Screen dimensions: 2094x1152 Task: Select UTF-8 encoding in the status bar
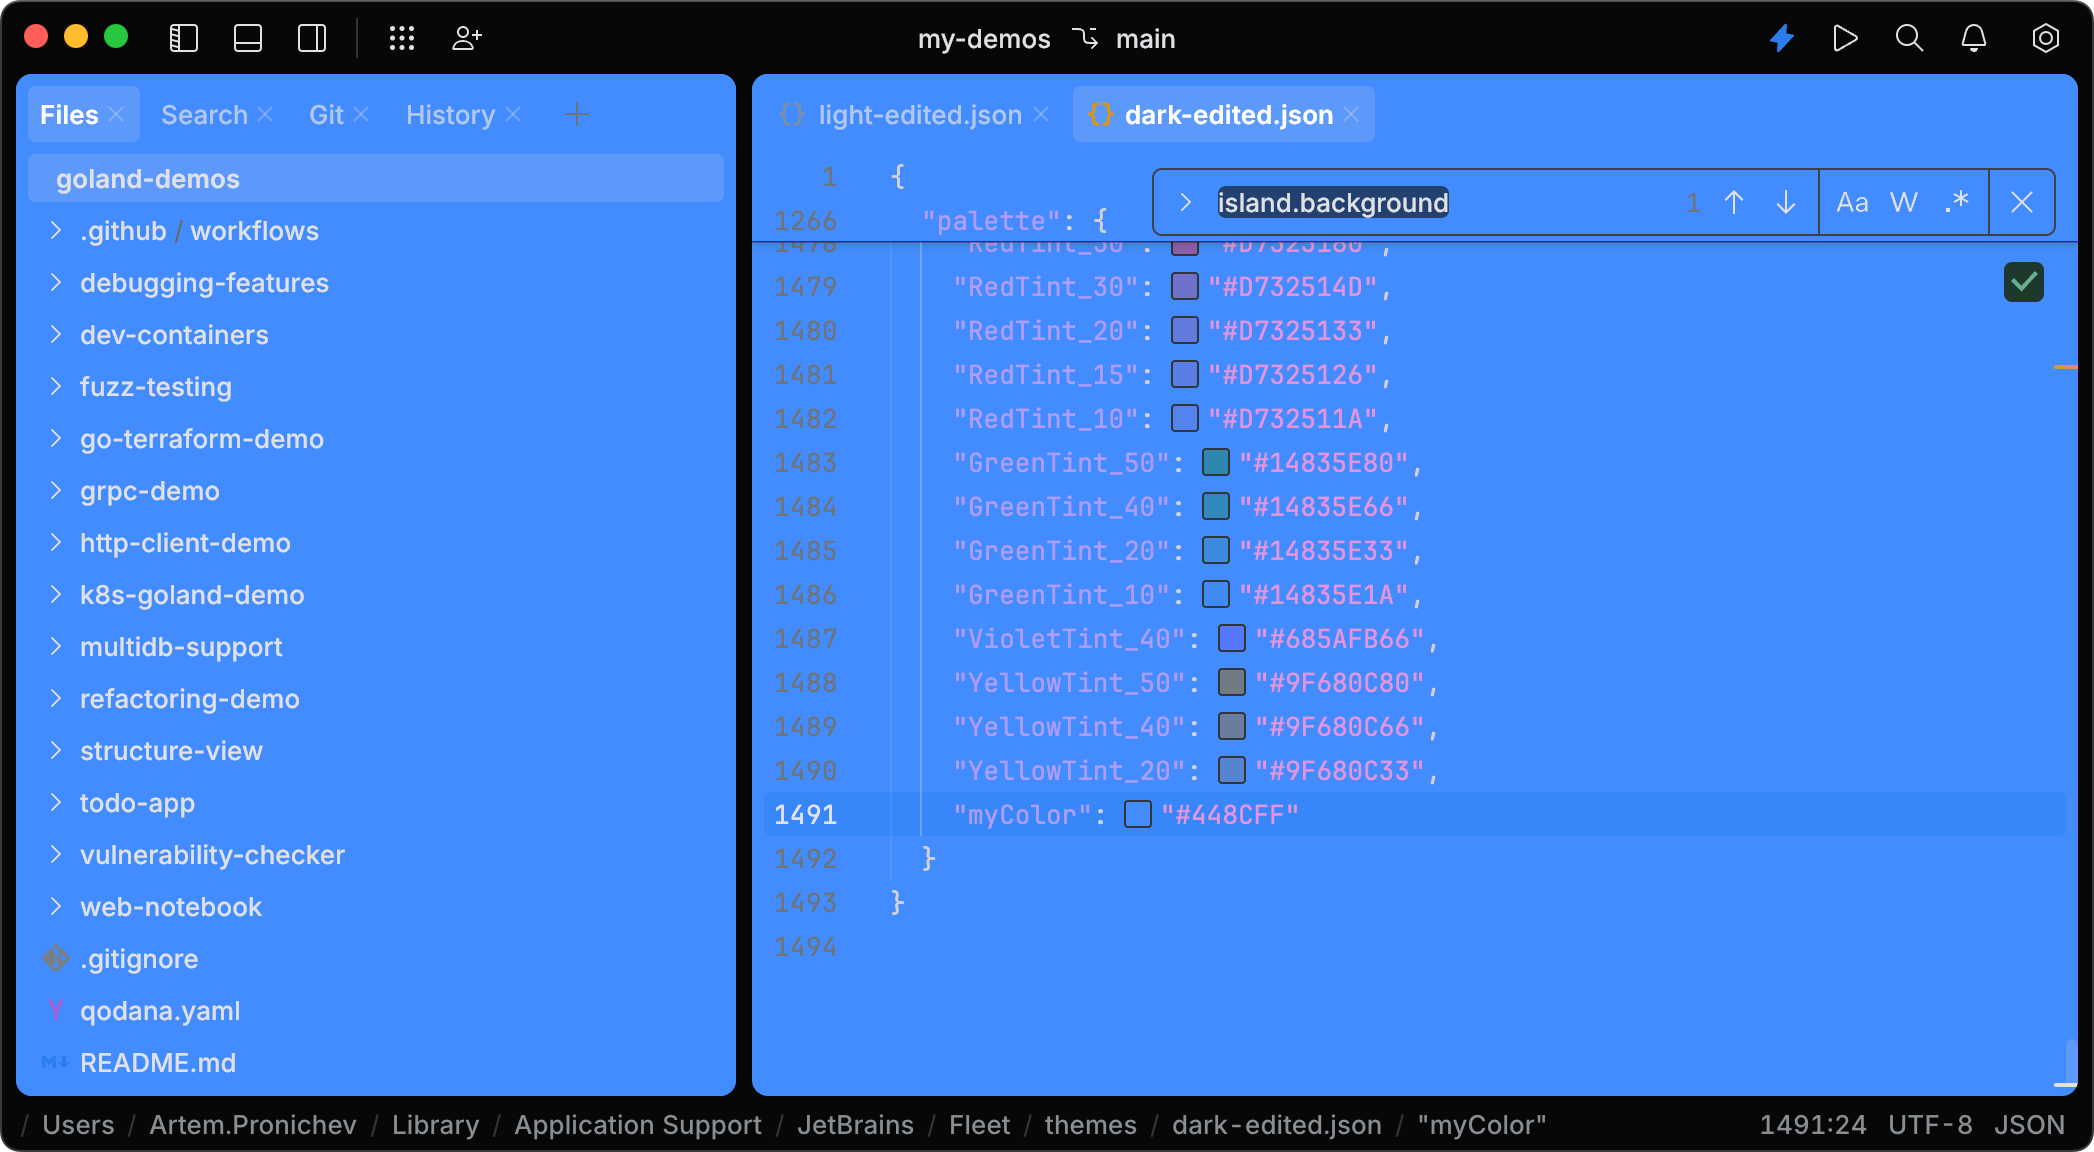1929,1124
